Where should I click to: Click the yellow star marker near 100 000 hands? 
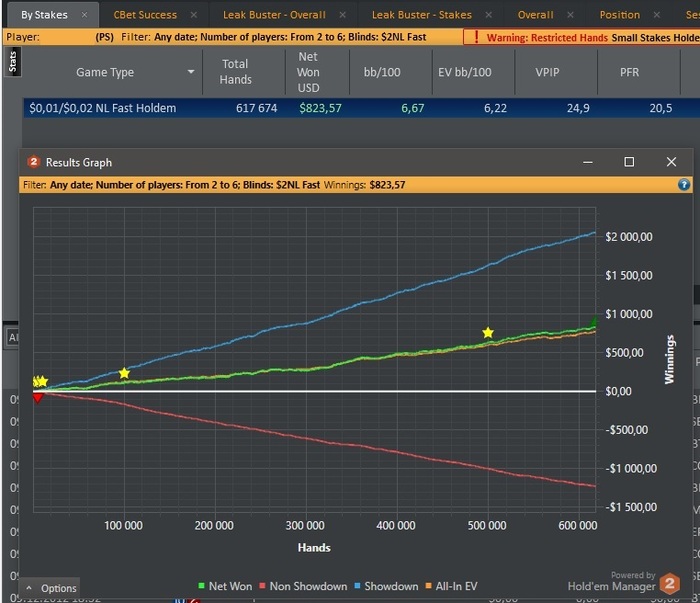[x=124, y=373]
